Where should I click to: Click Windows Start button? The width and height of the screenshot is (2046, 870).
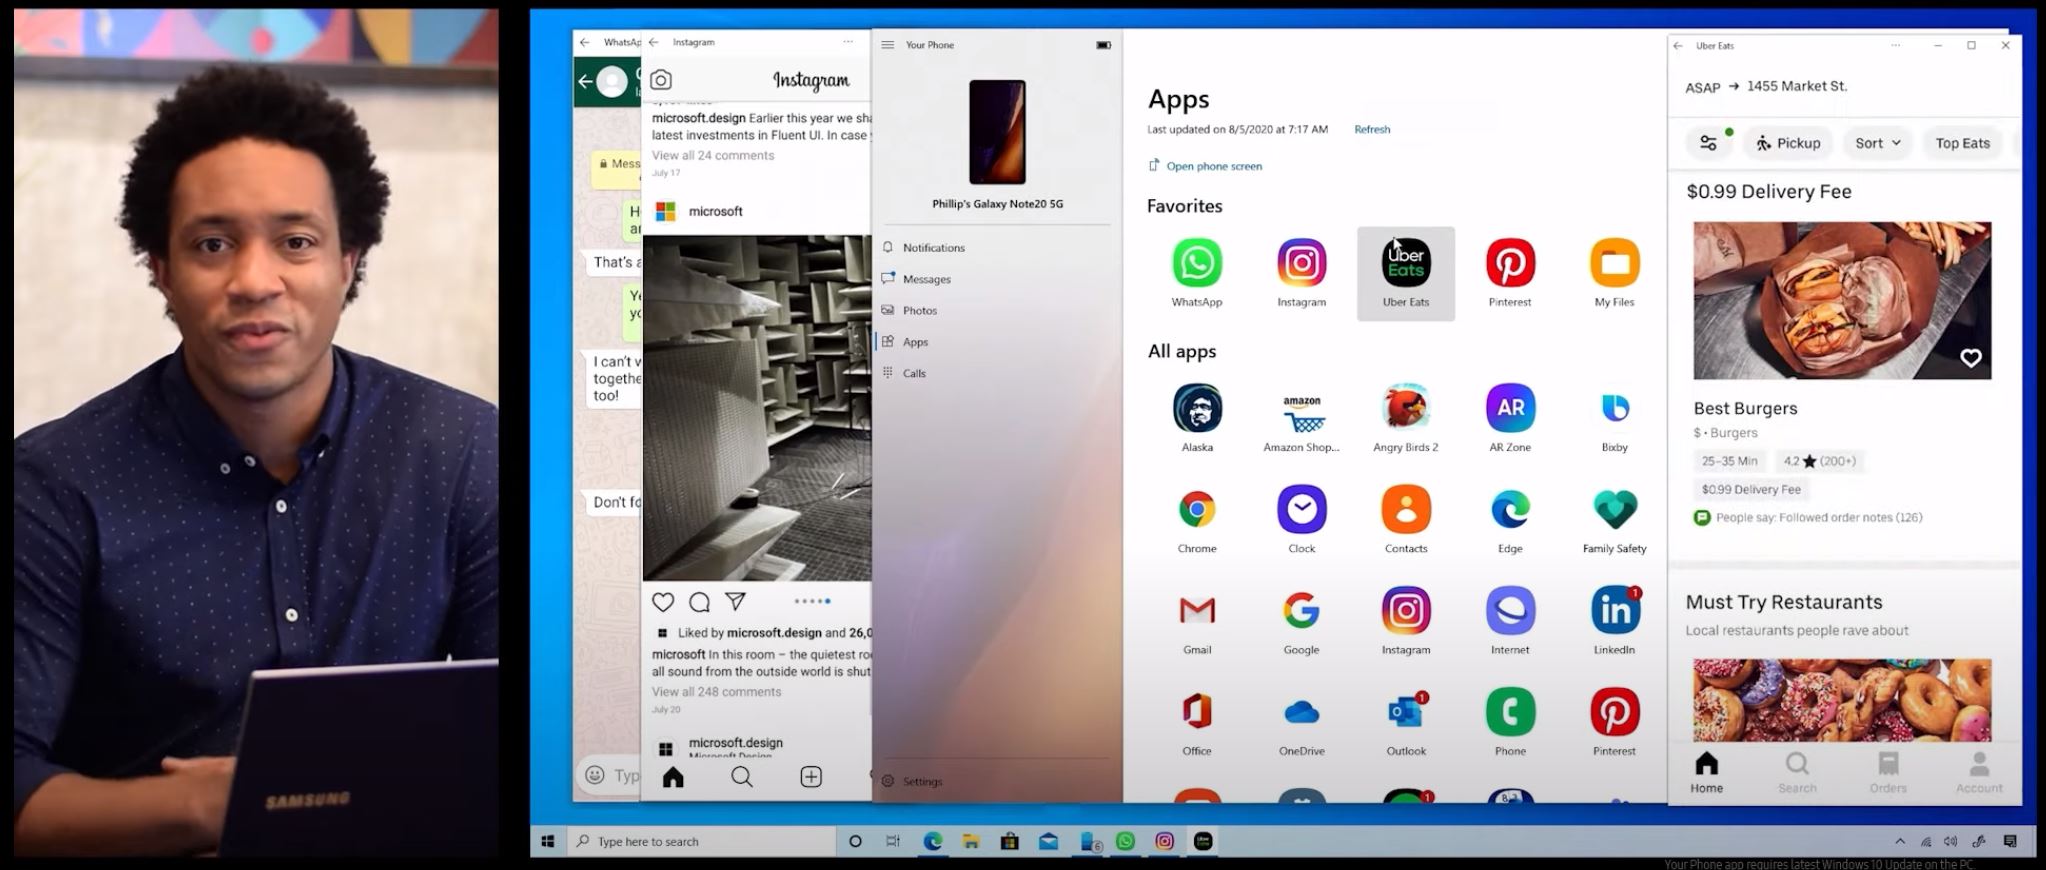[x=548, y=841]
